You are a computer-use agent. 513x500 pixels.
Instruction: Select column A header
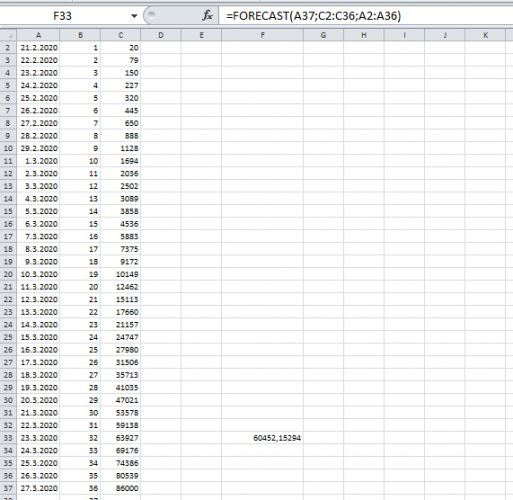point(38,35)
